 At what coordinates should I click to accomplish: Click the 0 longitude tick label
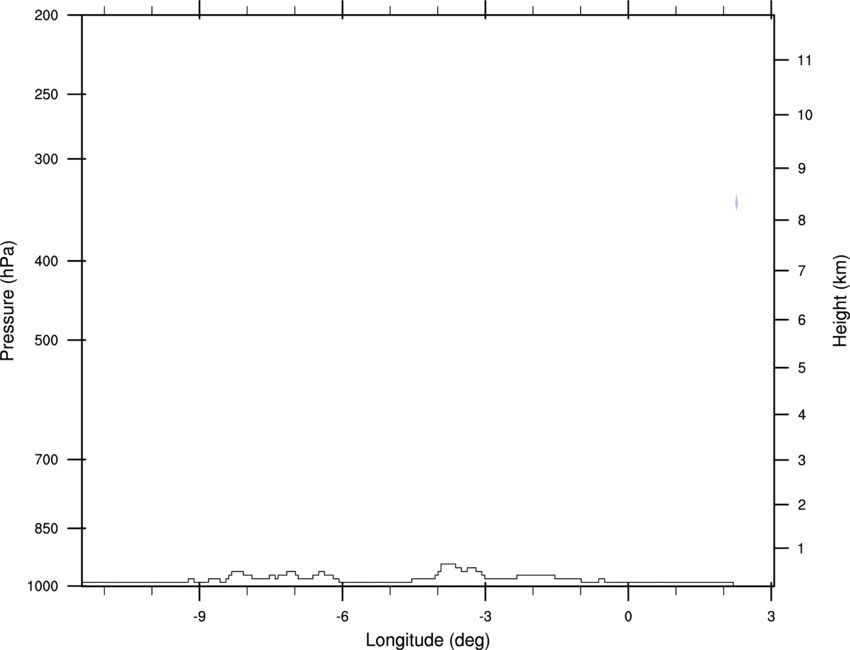pyautogui.click(x=628, y=616)
